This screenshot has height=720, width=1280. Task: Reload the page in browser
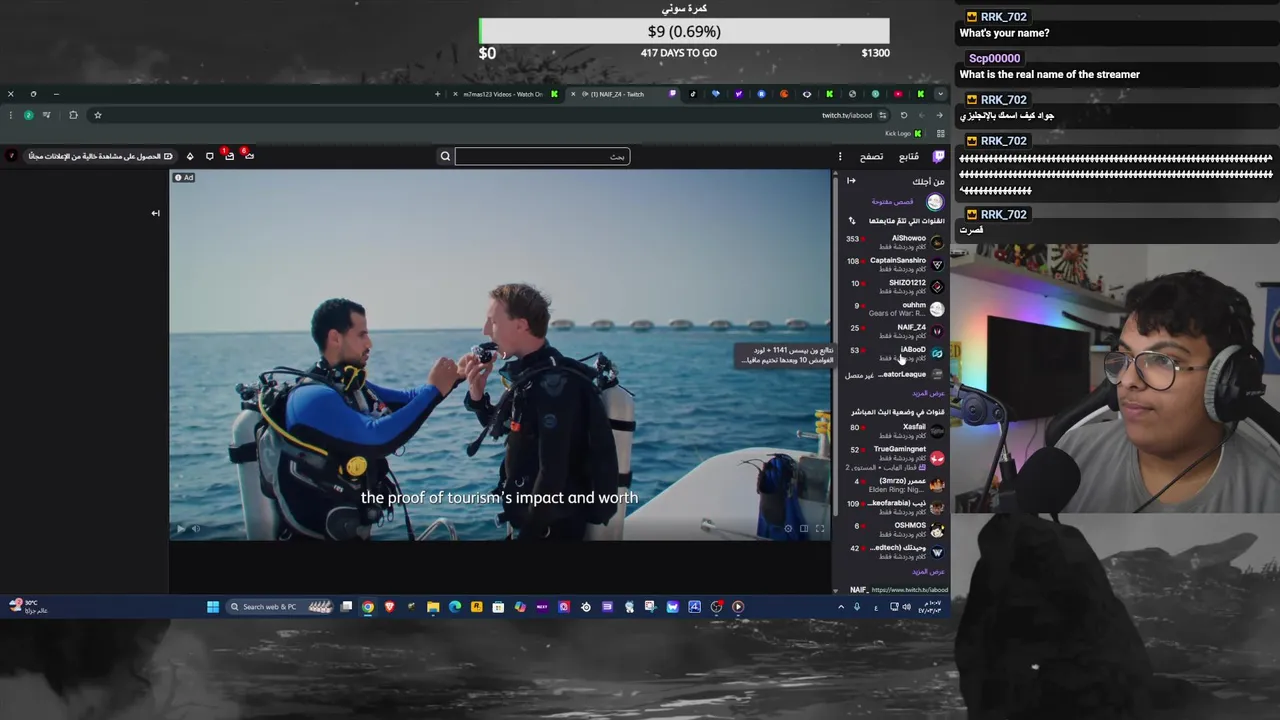[x=903, y=115]
